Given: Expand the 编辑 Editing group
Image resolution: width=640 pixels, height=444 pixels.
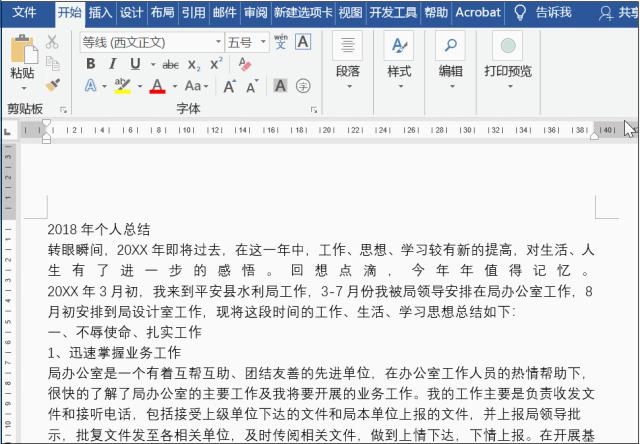Looking at the screenshot, I should click(x=451, y=60).
